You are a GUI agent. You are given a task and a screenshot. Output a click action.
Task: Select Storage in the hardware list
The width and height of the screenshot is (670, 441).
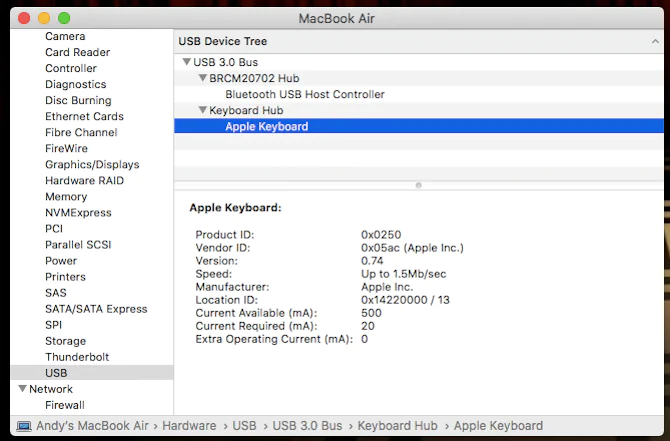65,341
